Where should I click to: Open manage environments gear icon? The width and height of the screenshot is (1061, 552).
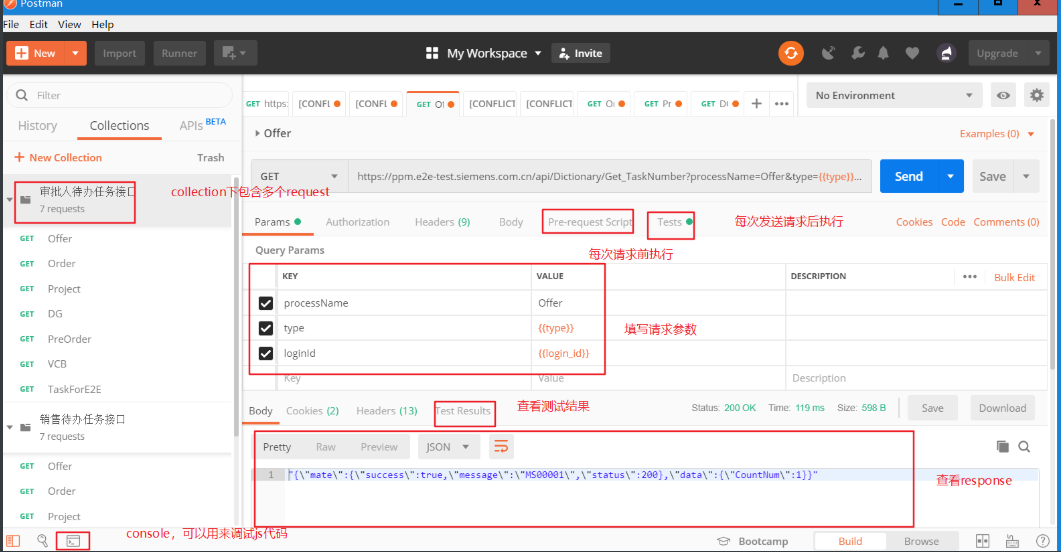[x=1037, y=95]
